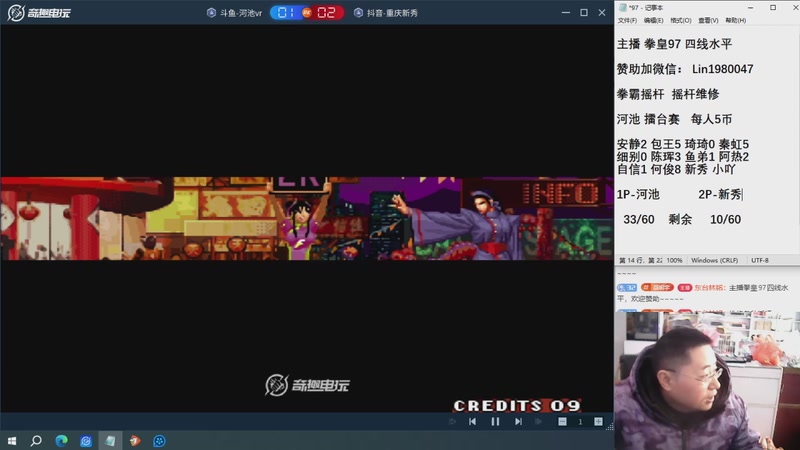The width and height of the screenshot is (800, 450).
Task: Click the Notepad text 每人5币
Action: point(711,119)
